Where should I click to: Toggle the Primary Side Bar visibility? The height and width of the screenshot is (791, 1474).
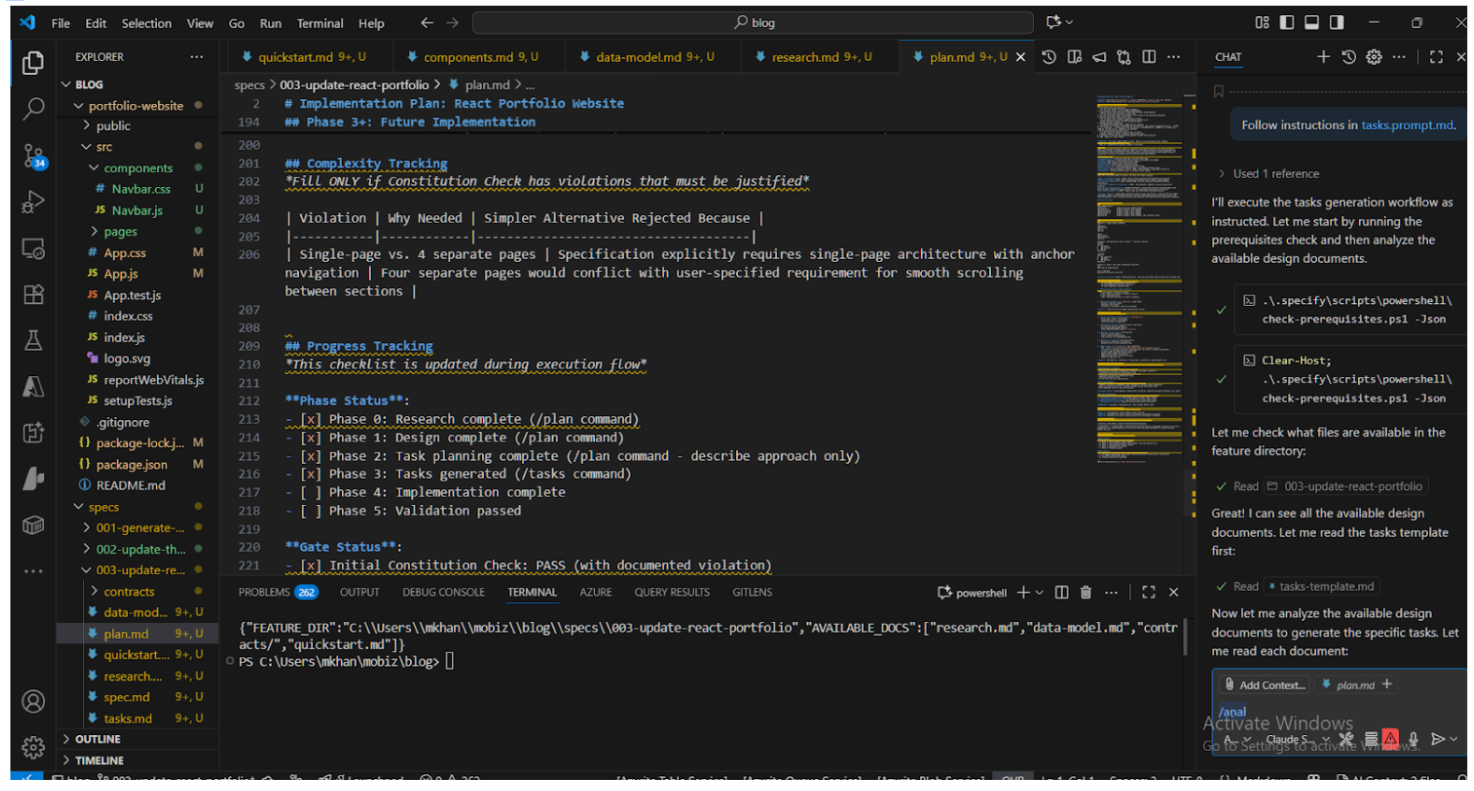click(x=1286, y=22)
